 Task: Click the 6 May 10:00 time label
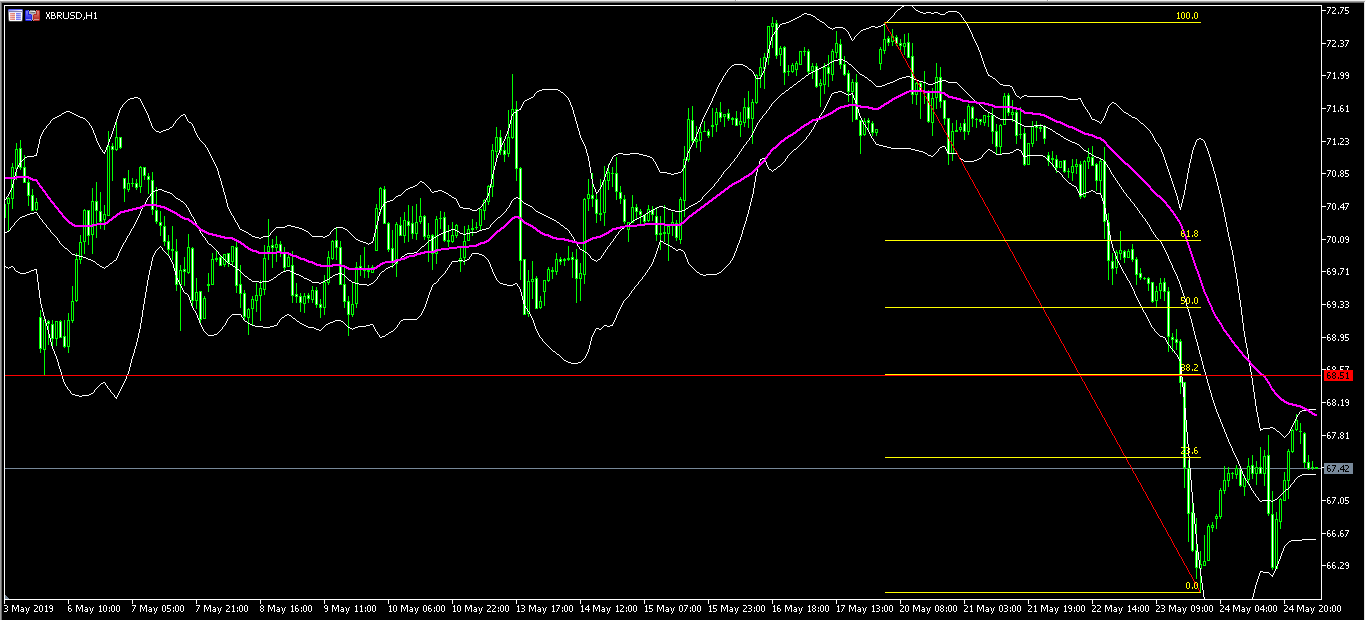point(96,608)
